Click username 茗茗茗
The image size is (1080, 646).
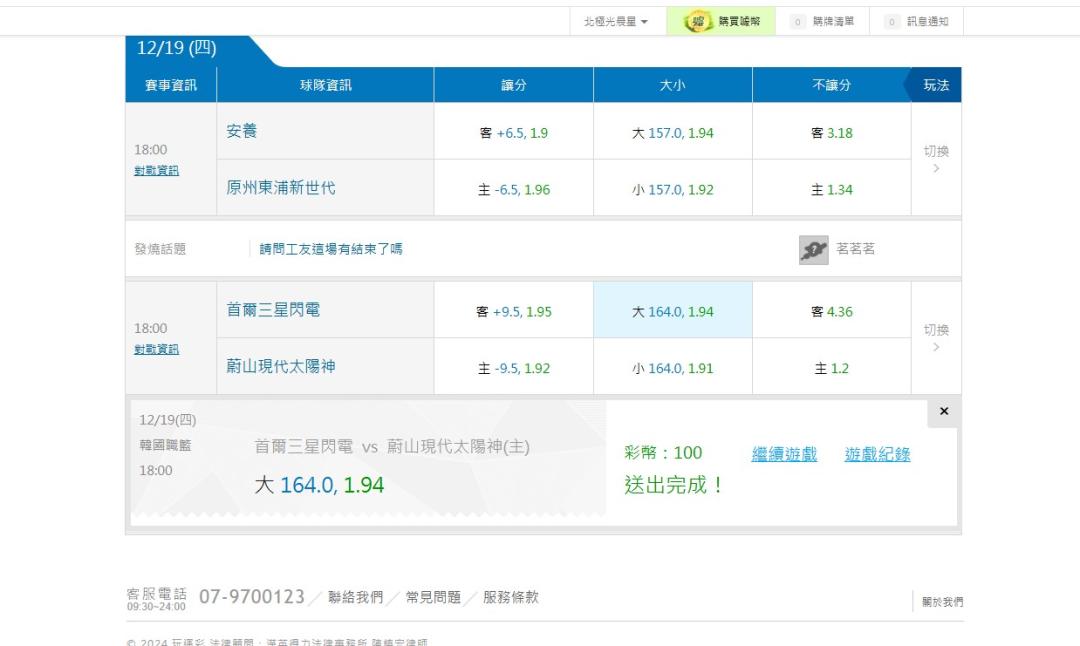pos(855,249)
